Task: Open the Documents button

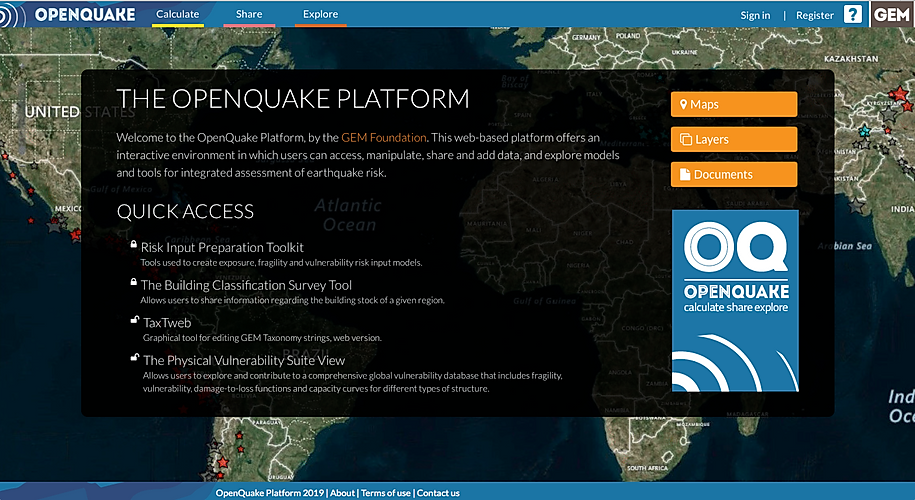Action: coord(734,174)
